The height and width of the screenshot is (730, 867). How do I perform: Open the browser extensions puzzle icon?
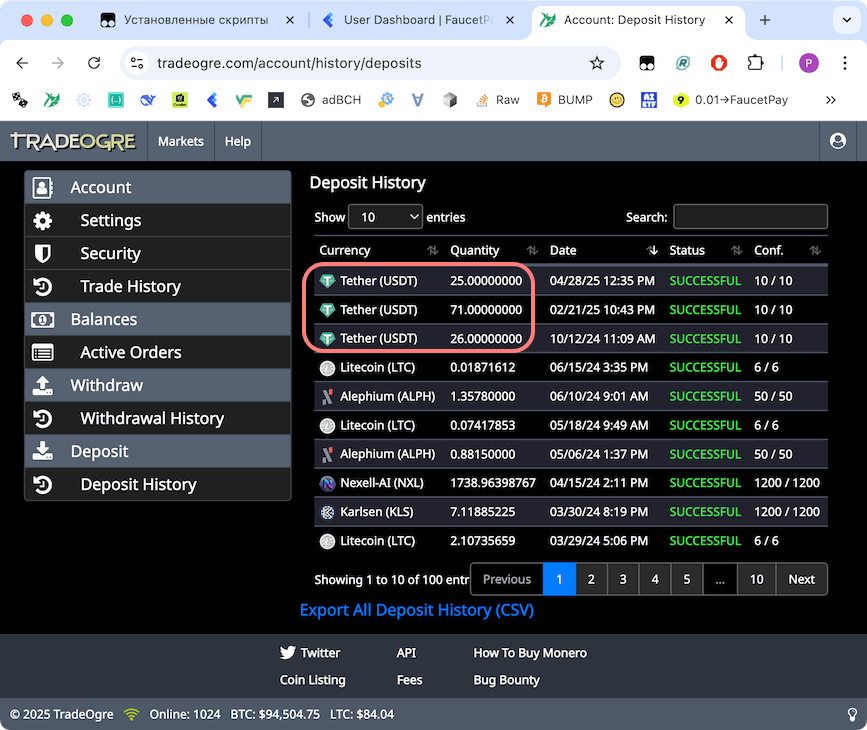click(x=755, y=63)
